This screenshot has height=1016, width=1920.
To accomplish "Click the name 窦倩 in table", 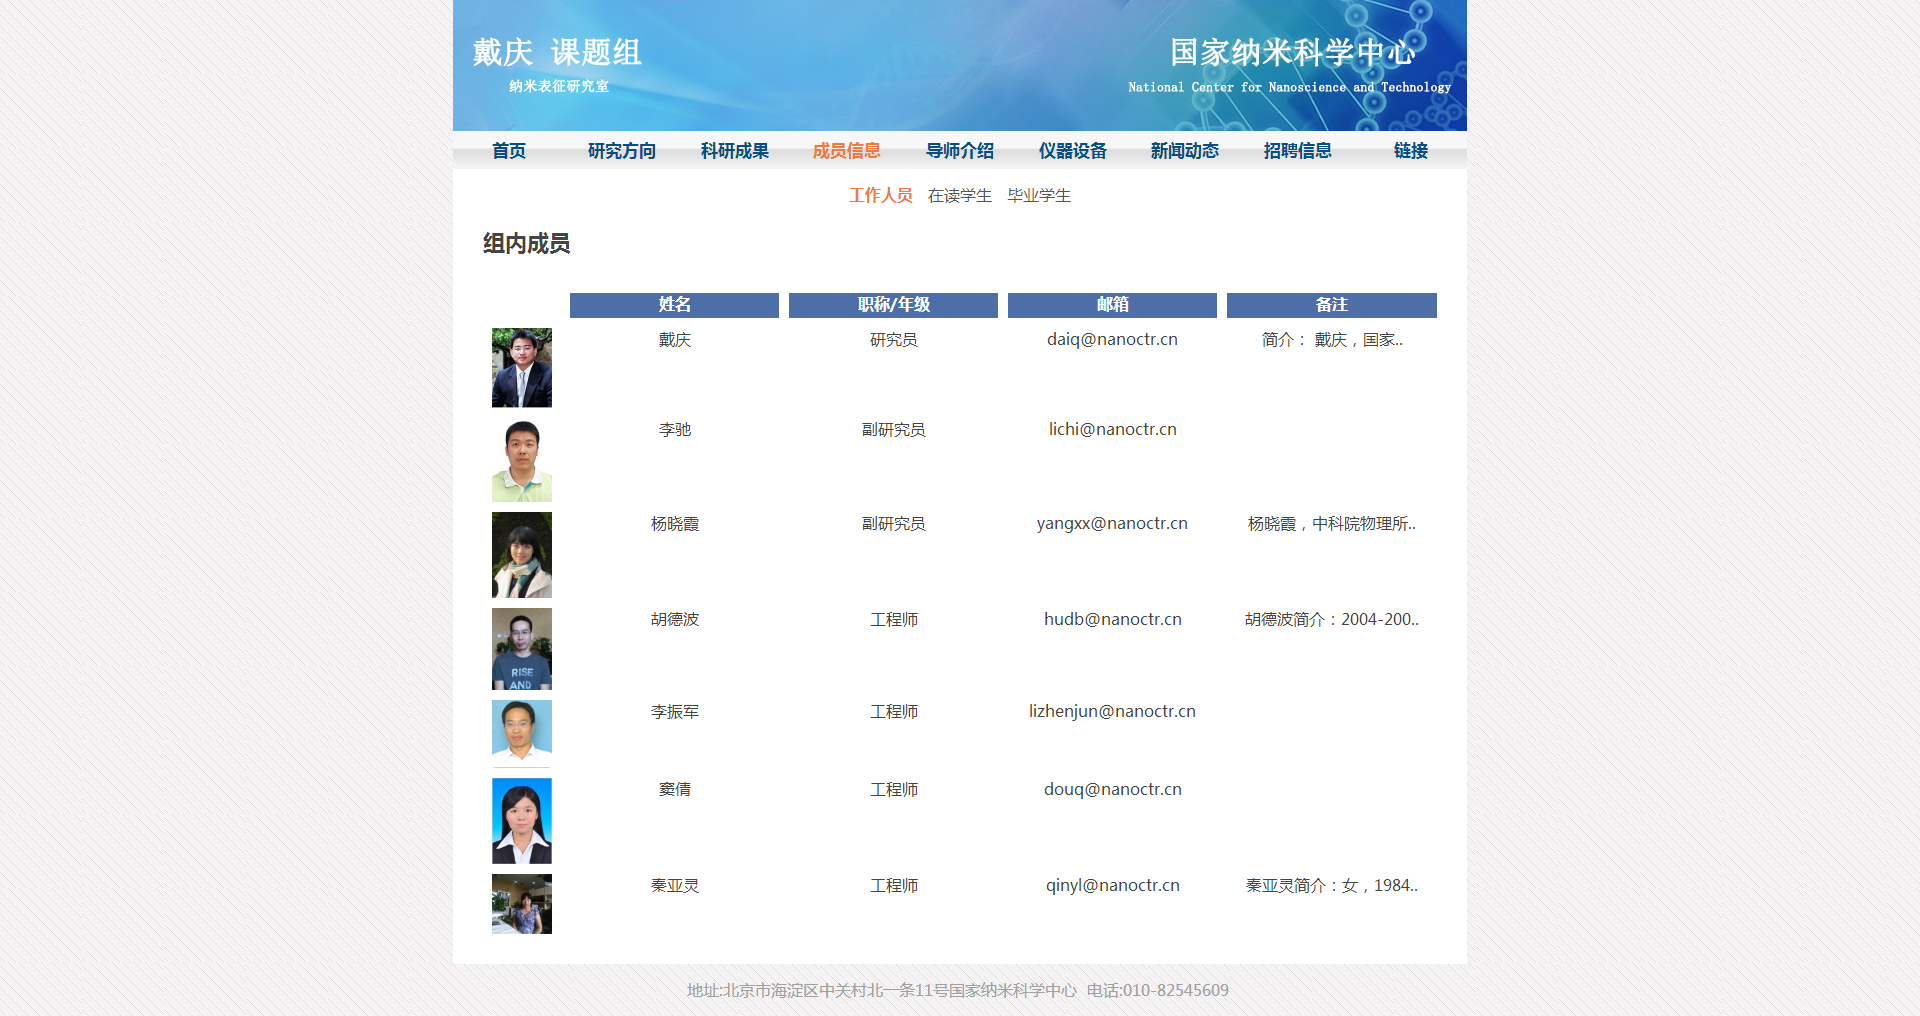I will [x=675, y=790].
